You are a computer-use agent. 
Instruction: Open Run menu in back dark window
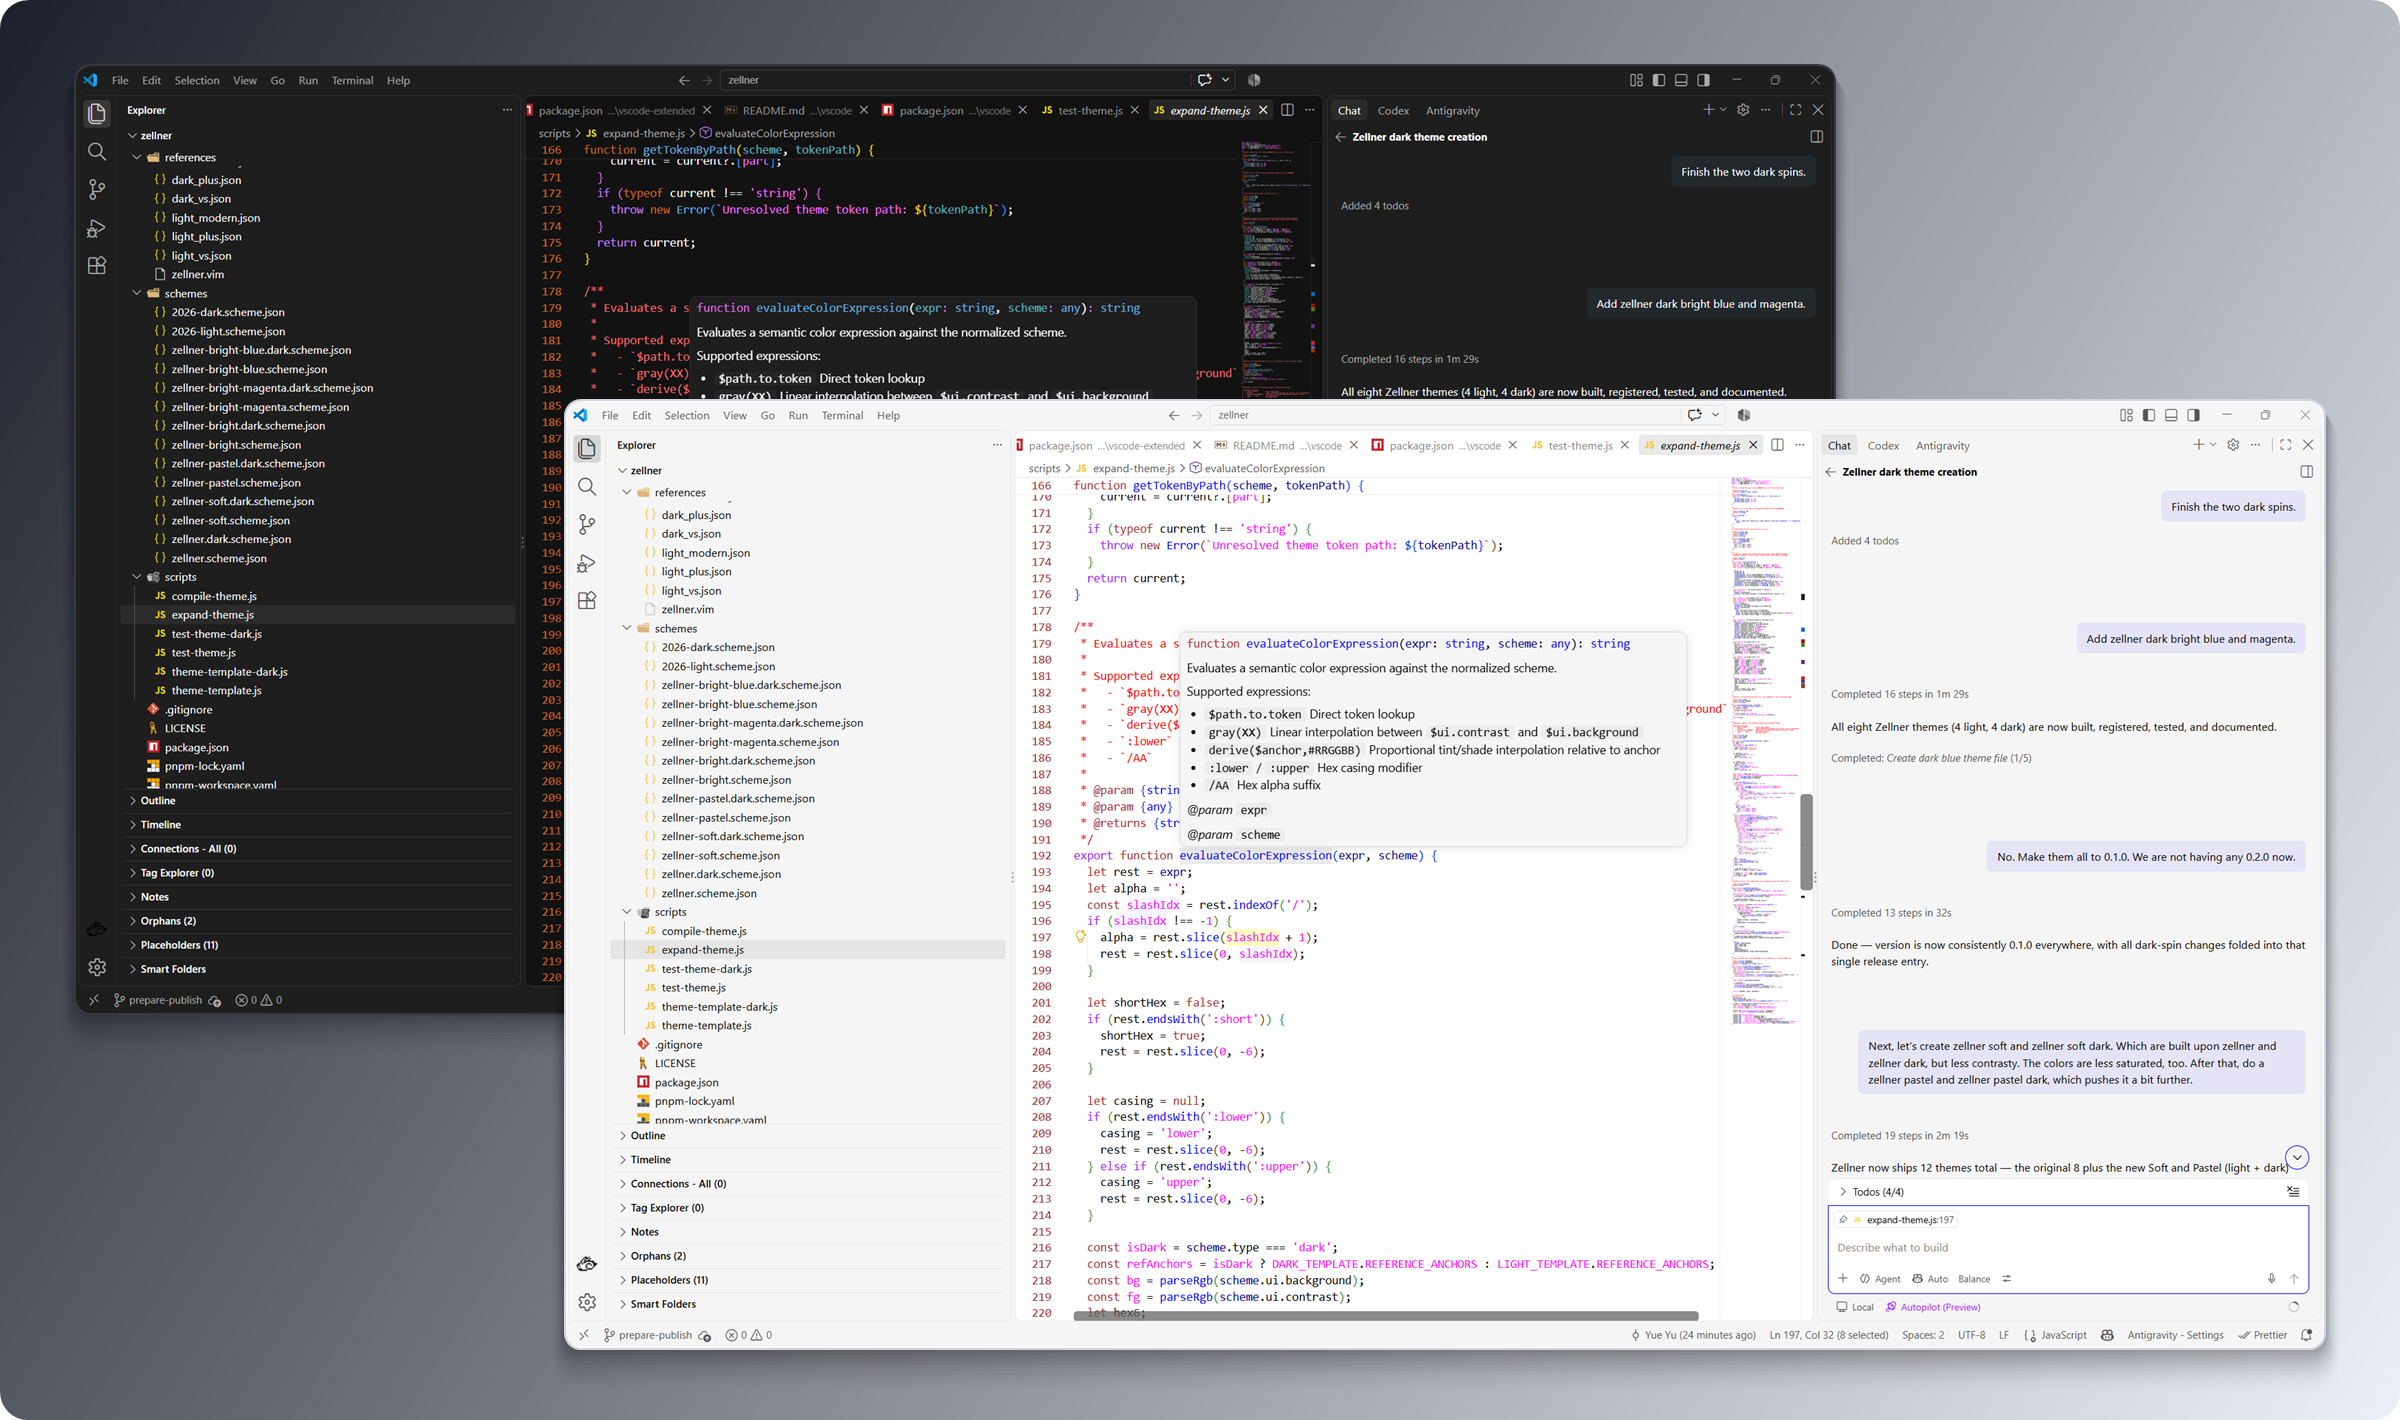pyautogui.click(x=308, y=80)
